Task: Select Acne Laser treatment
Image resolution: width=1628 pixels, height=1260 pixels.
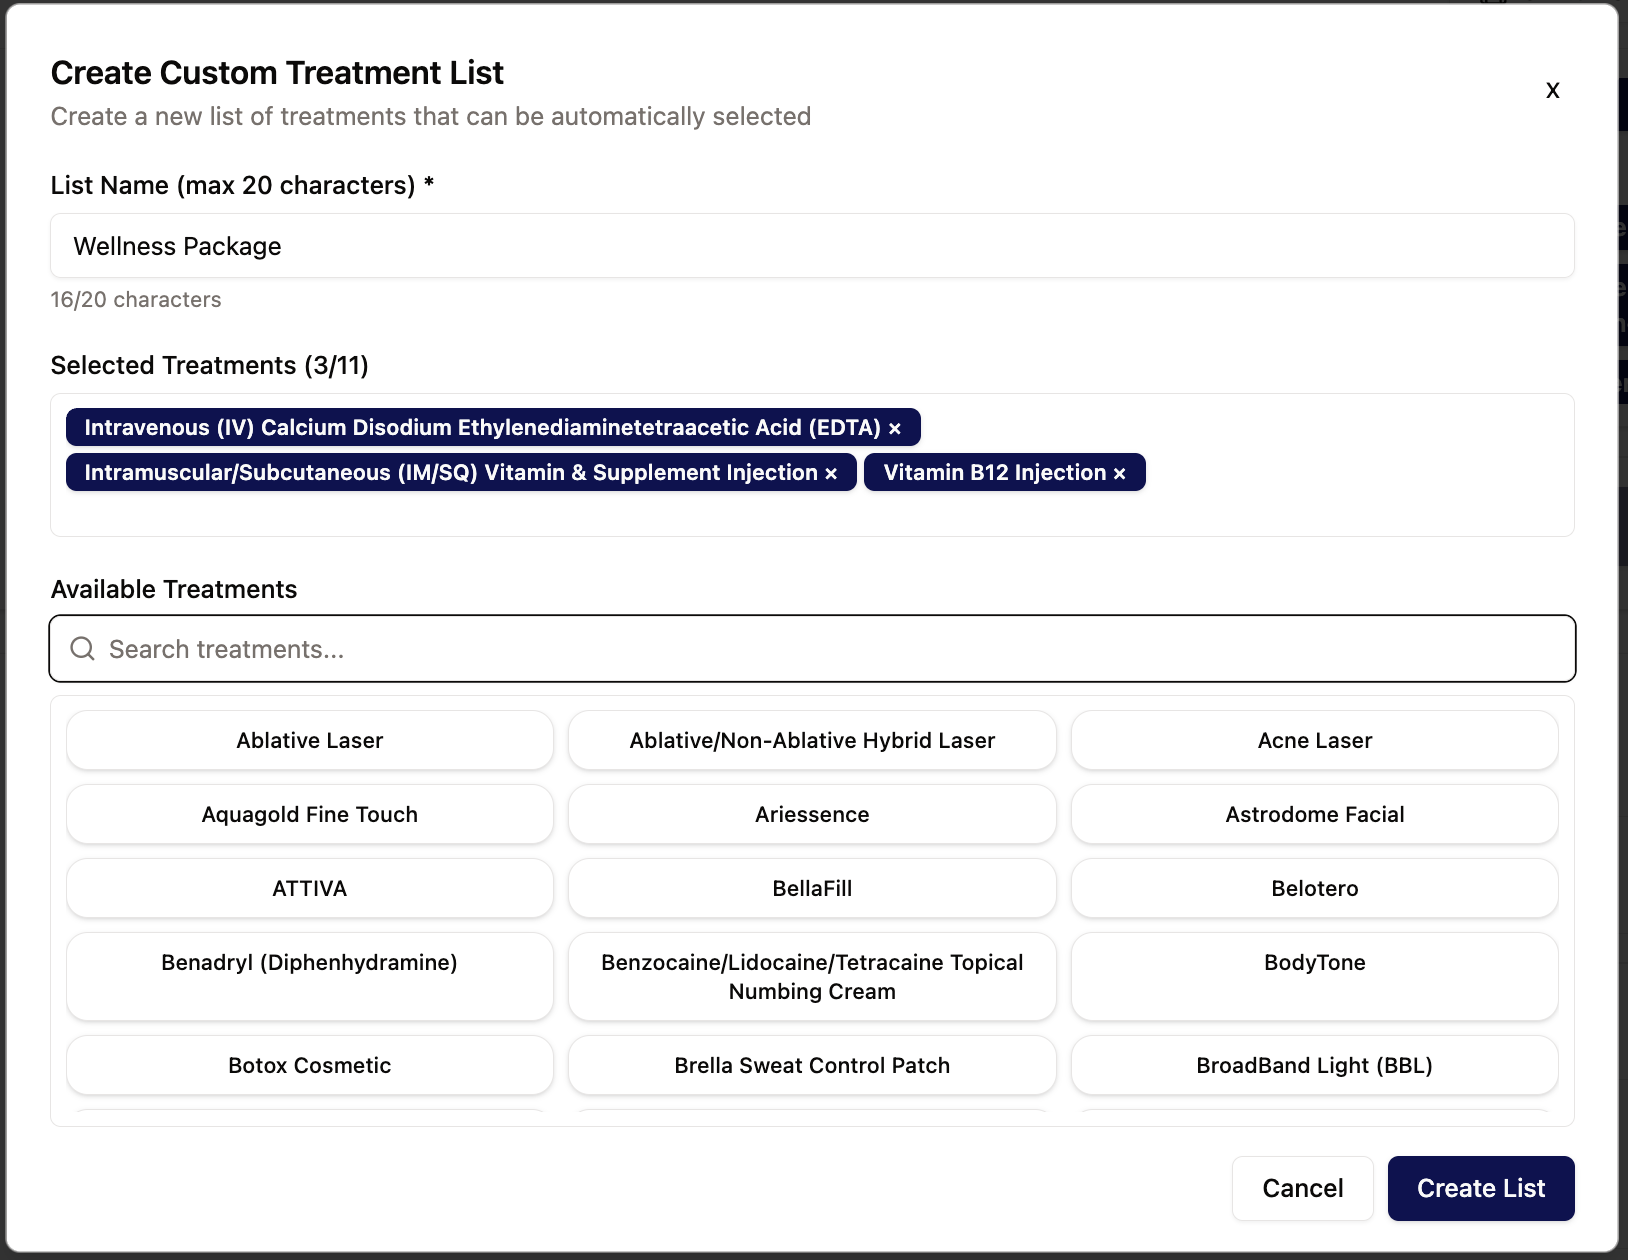Action: [1314, 740]
